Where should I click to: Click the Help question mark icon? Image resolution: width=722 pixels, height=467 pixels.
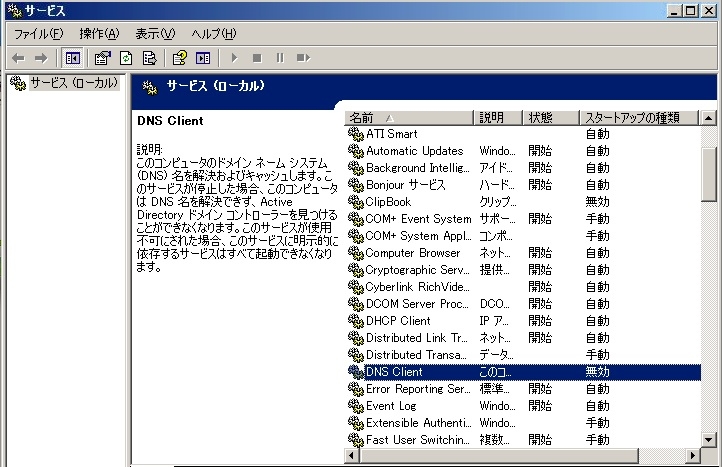point(180,59)
